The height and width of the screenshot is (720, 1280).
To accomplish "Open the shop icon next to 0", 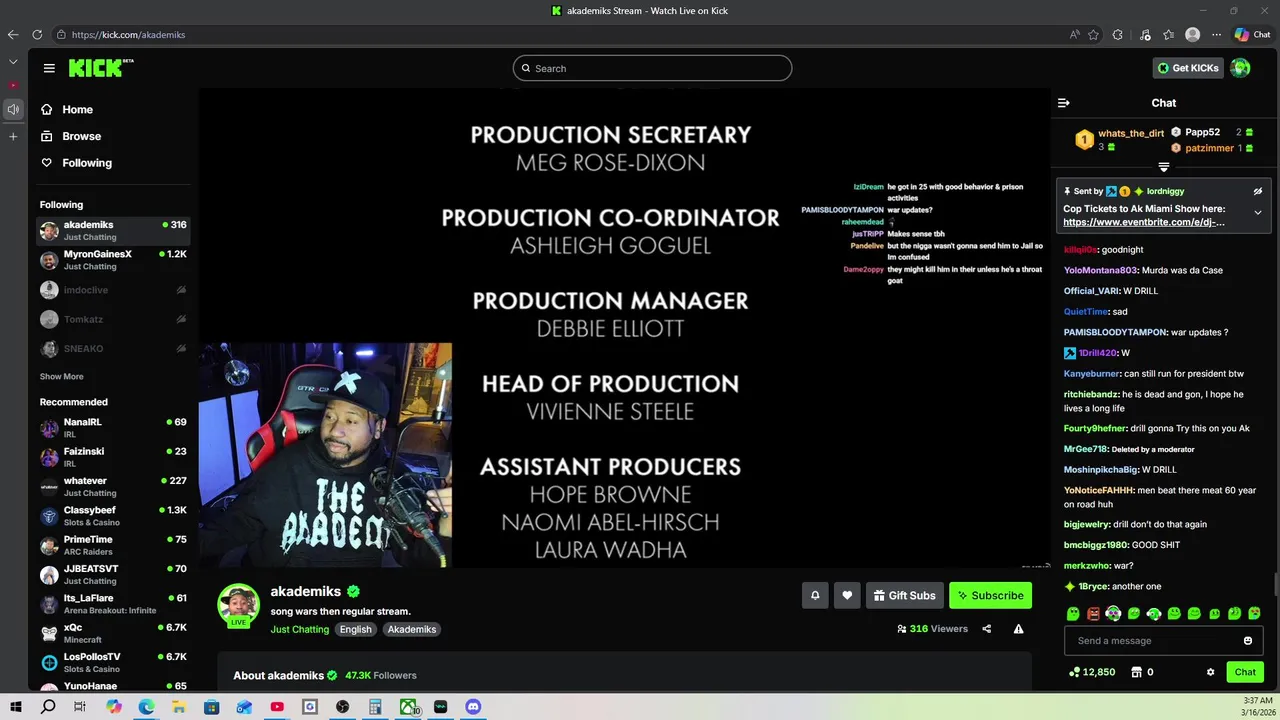I will click(x=1136, y=672).
